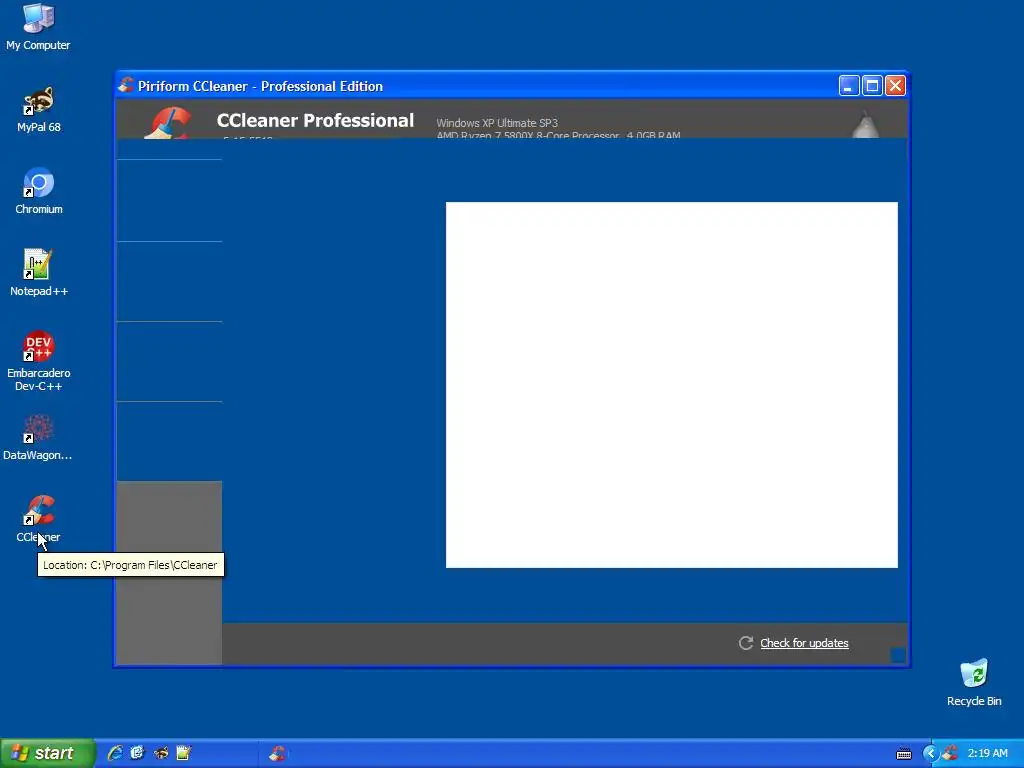Select the DataWagon desktop shortcut
The image size is (1024, 768).
pos(38,438)
